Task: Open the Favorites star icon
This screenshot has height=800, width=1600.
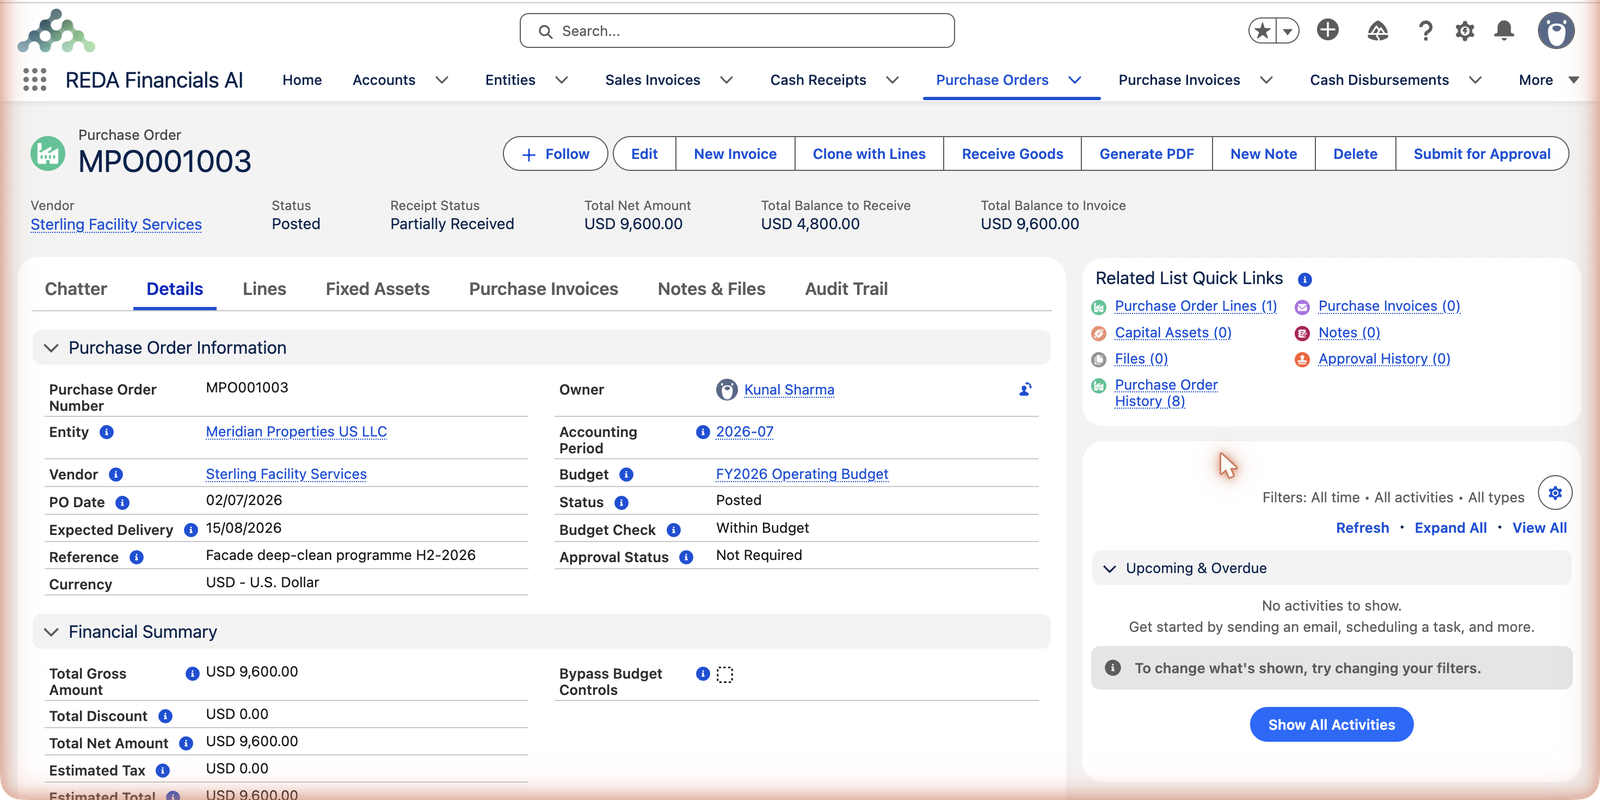Action: point(1263,31)
